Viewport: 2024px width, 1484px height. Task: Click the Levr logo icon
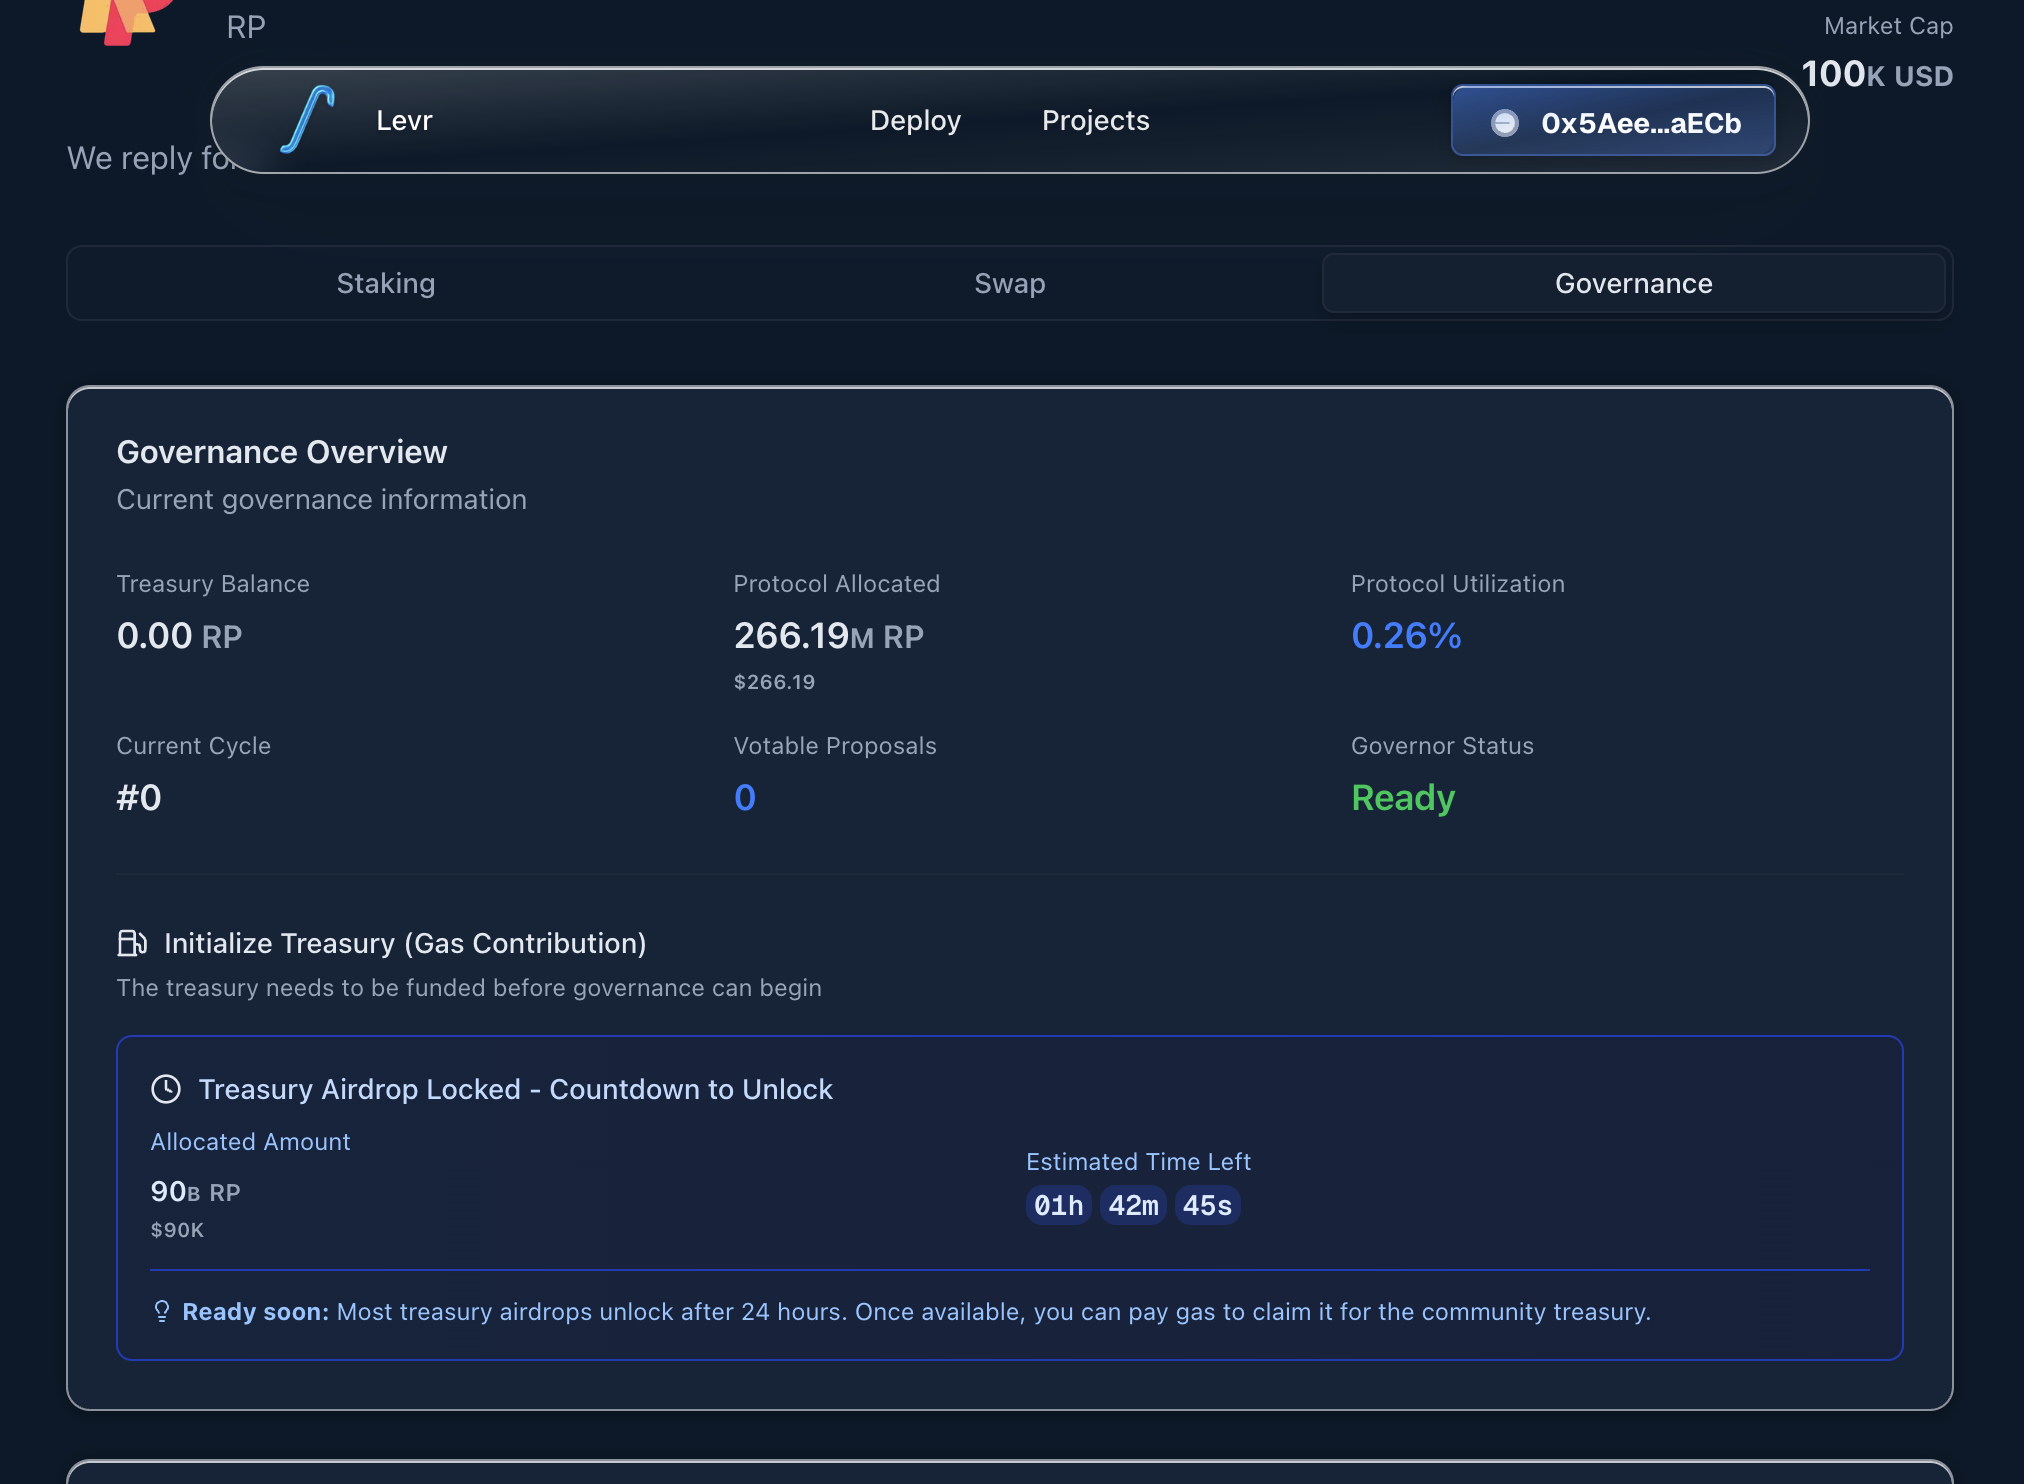[x=308, y=120]
